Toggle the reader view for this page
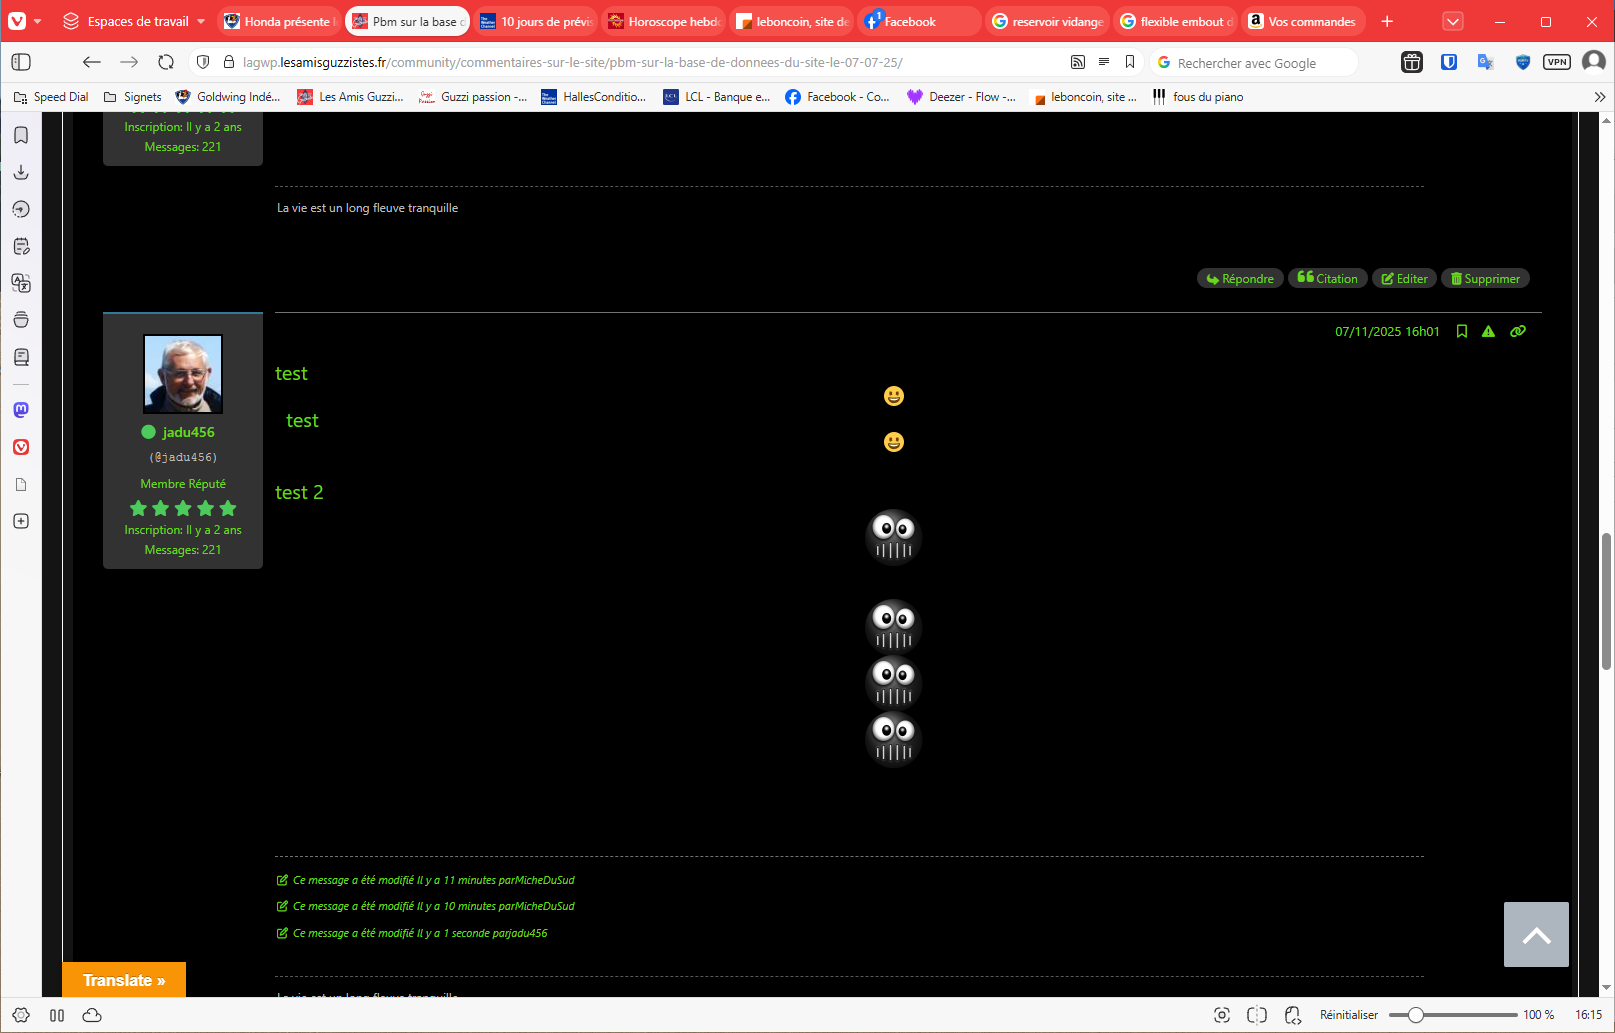 1104,62
